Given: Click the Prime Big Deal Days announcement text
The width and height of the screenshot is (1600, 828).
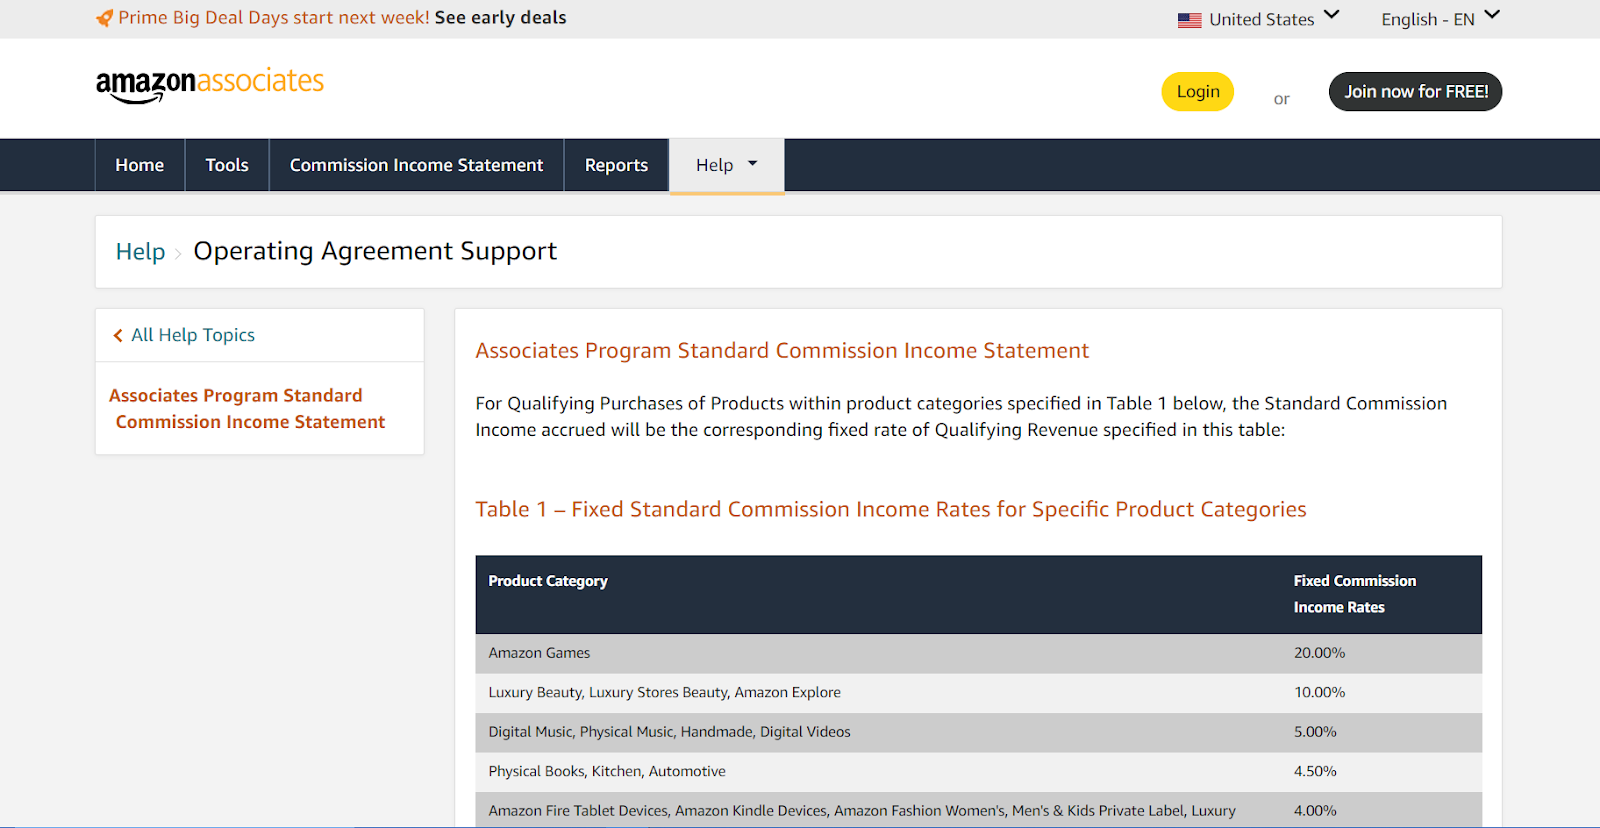Looking at the screenshot, I should point(274,18).
